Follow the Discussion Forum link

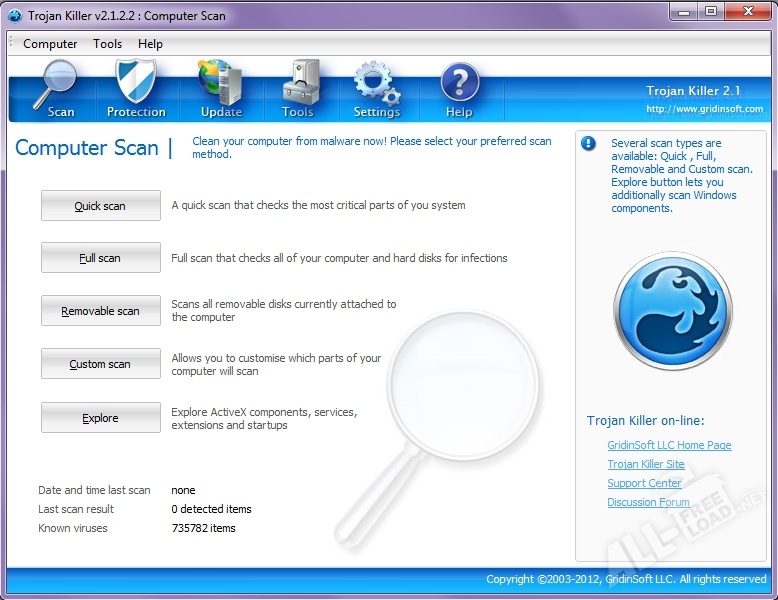648,503
